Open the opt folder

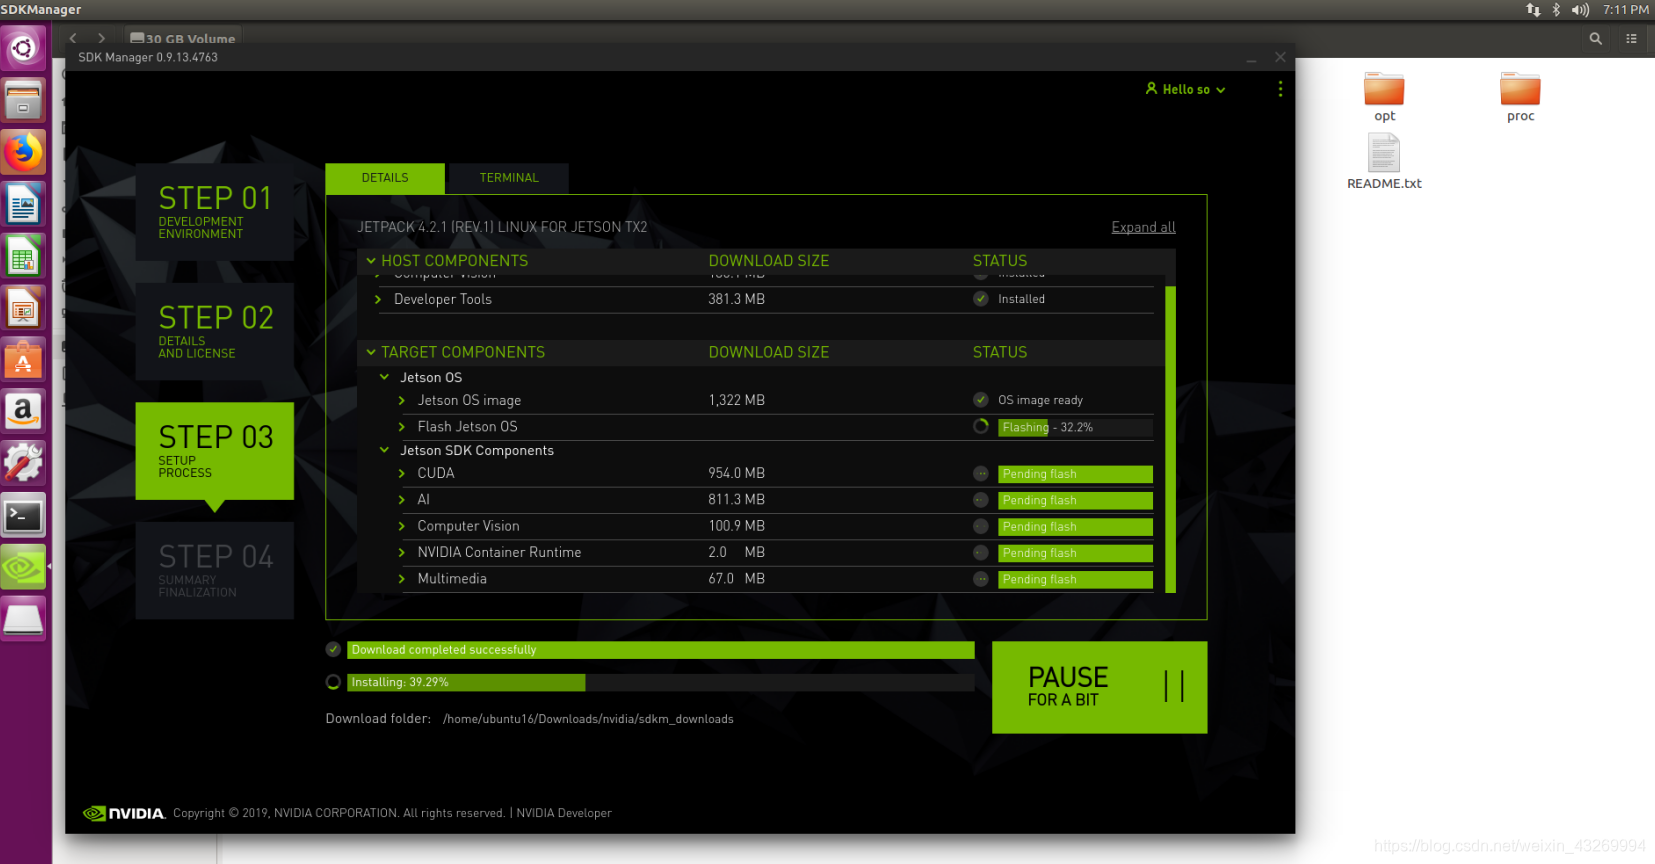pyautogui.click(x=1384, y=97)
